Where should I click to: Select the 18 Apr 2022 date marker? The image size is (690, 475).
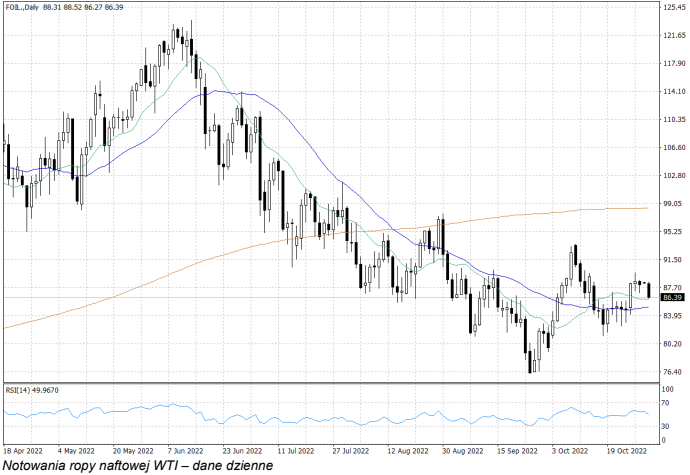click(x=22, y=450)
